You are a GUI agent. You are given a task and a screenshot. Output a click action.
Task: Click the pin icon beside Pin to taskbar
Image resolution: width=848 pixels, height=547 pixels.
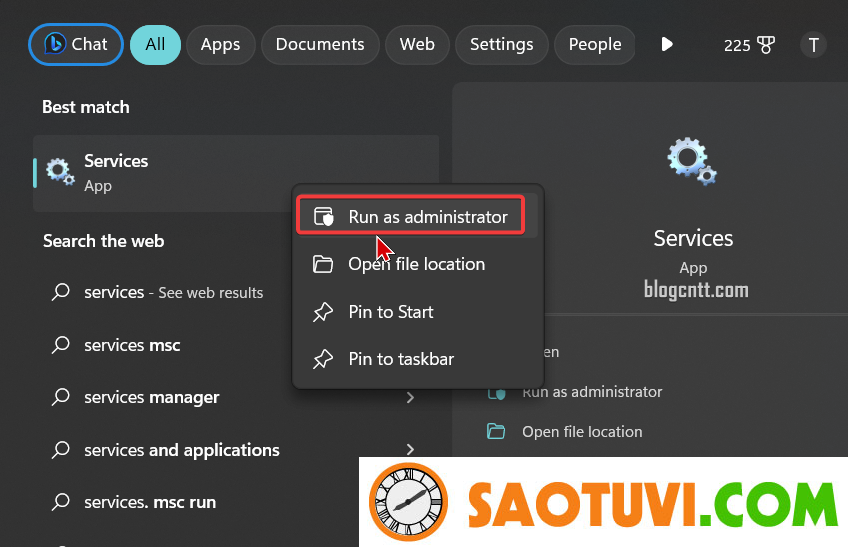point(323,359)
